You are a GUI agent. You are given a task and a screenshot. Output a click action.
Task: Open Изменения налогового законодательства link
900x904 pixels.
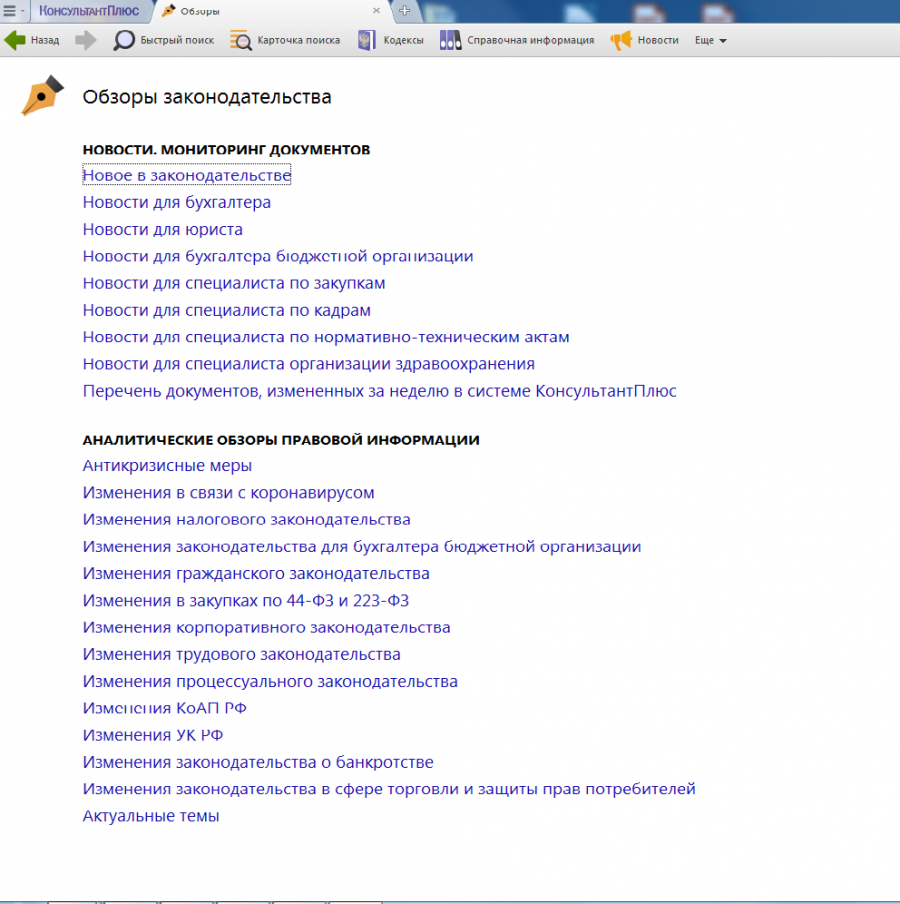click(x=246, y=520)
